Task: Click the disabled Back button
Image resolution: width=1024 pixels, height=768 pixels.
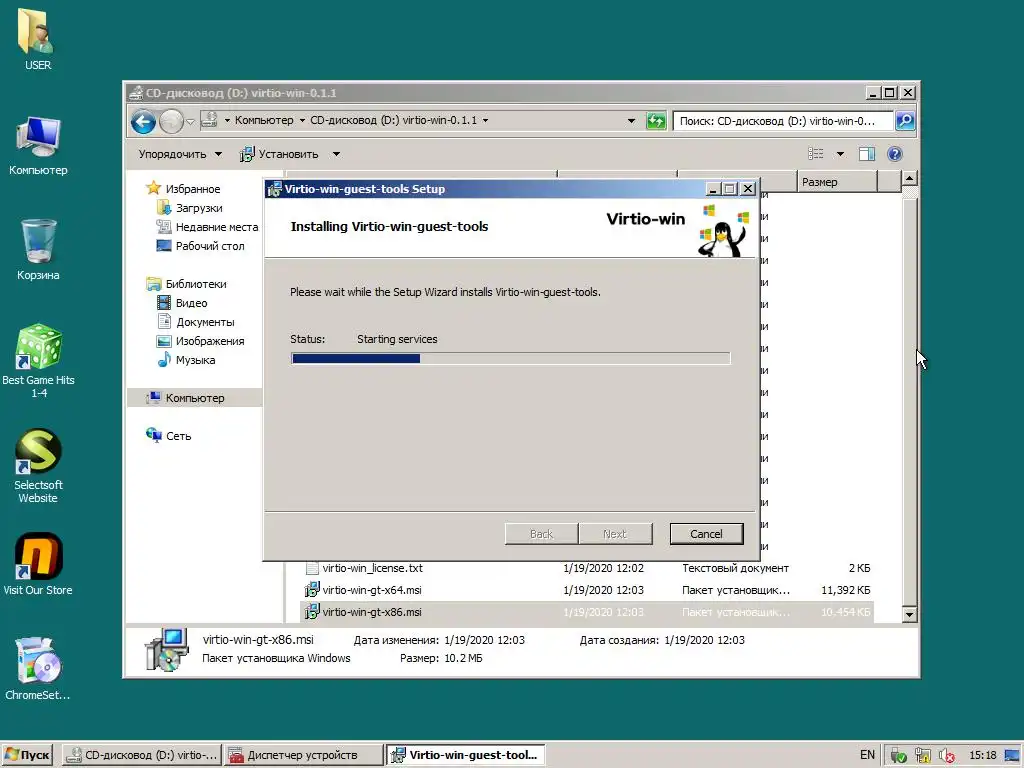Action: click(541, 534)
